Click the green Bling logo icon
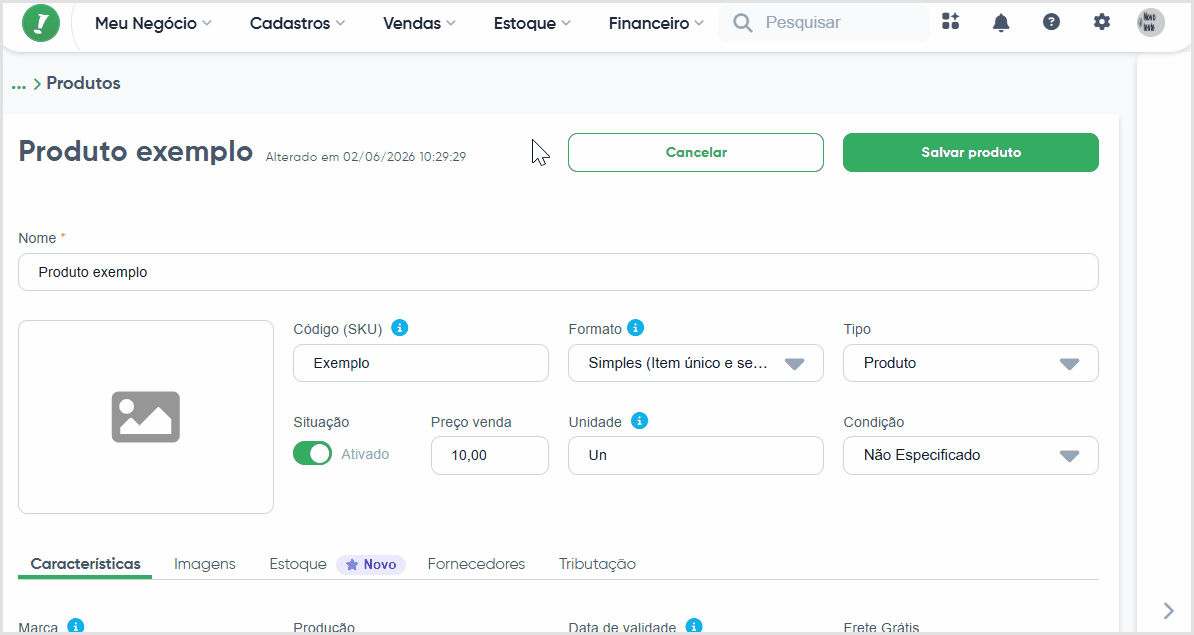The image size is (1194, 635). coord(41,23)
